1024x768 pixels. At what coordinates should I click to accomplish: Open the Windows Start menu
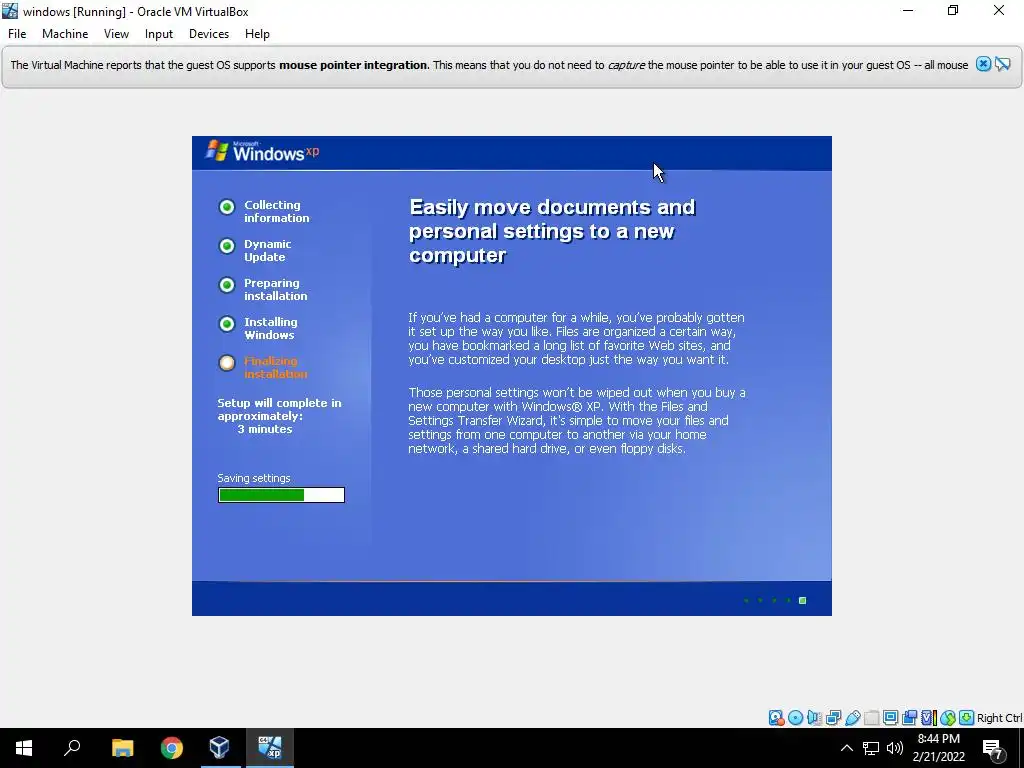coord(24,748)
